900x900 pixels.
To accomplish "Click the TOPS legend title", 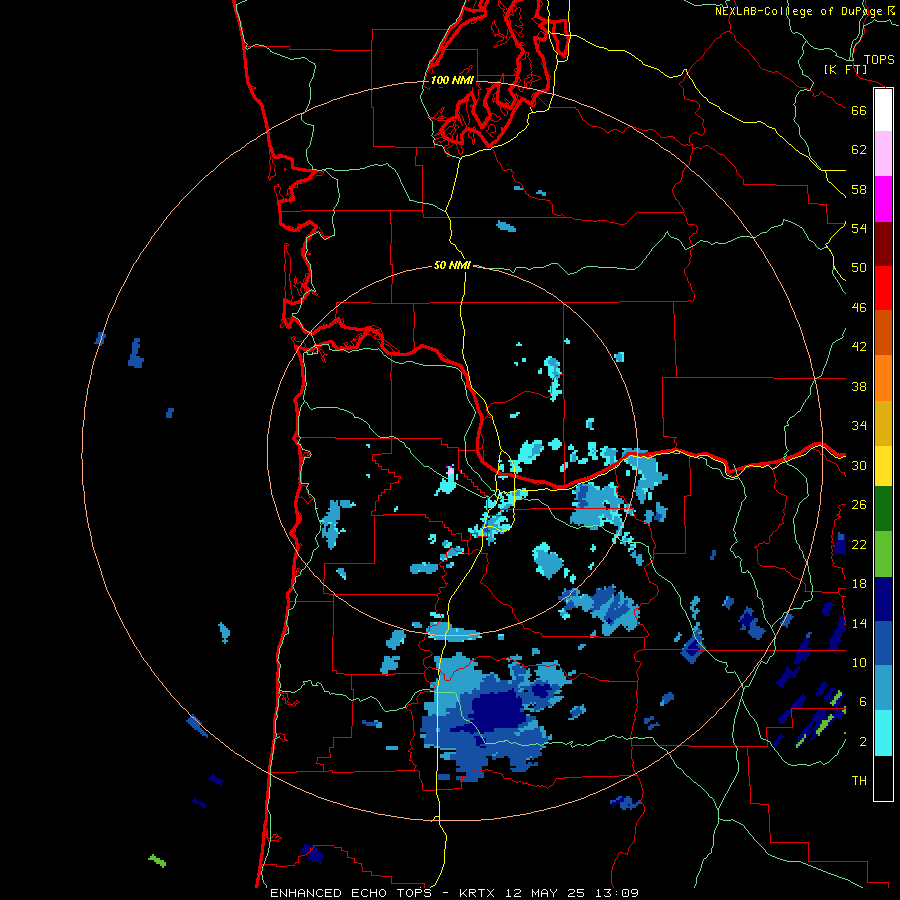I will (x=879, y=60).
